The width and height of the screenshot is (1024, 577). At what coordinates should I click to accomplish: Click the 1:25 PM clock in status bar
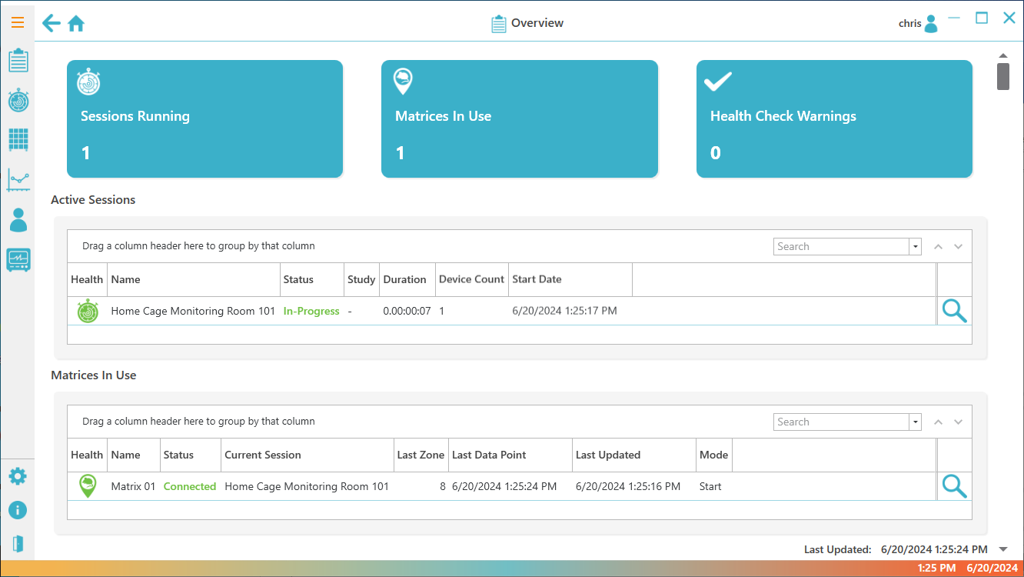(936, 569)
